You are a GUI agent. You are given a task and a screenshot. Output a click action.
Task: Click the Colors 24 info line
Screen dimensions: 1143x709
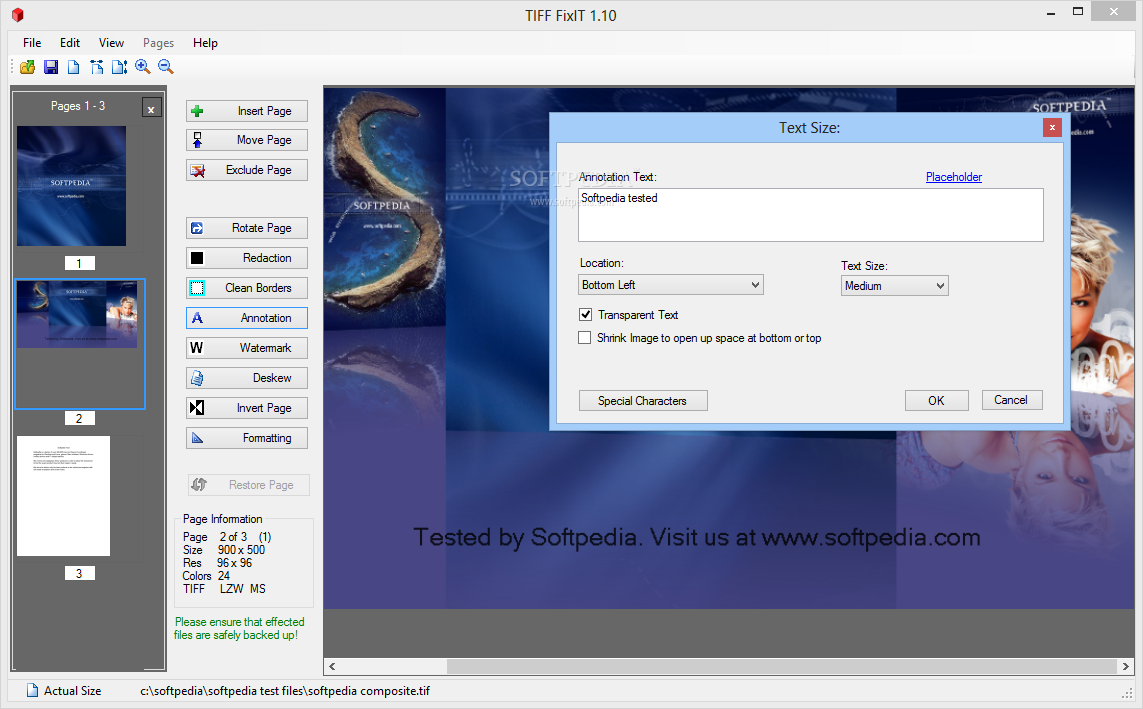tap(206, 576)
